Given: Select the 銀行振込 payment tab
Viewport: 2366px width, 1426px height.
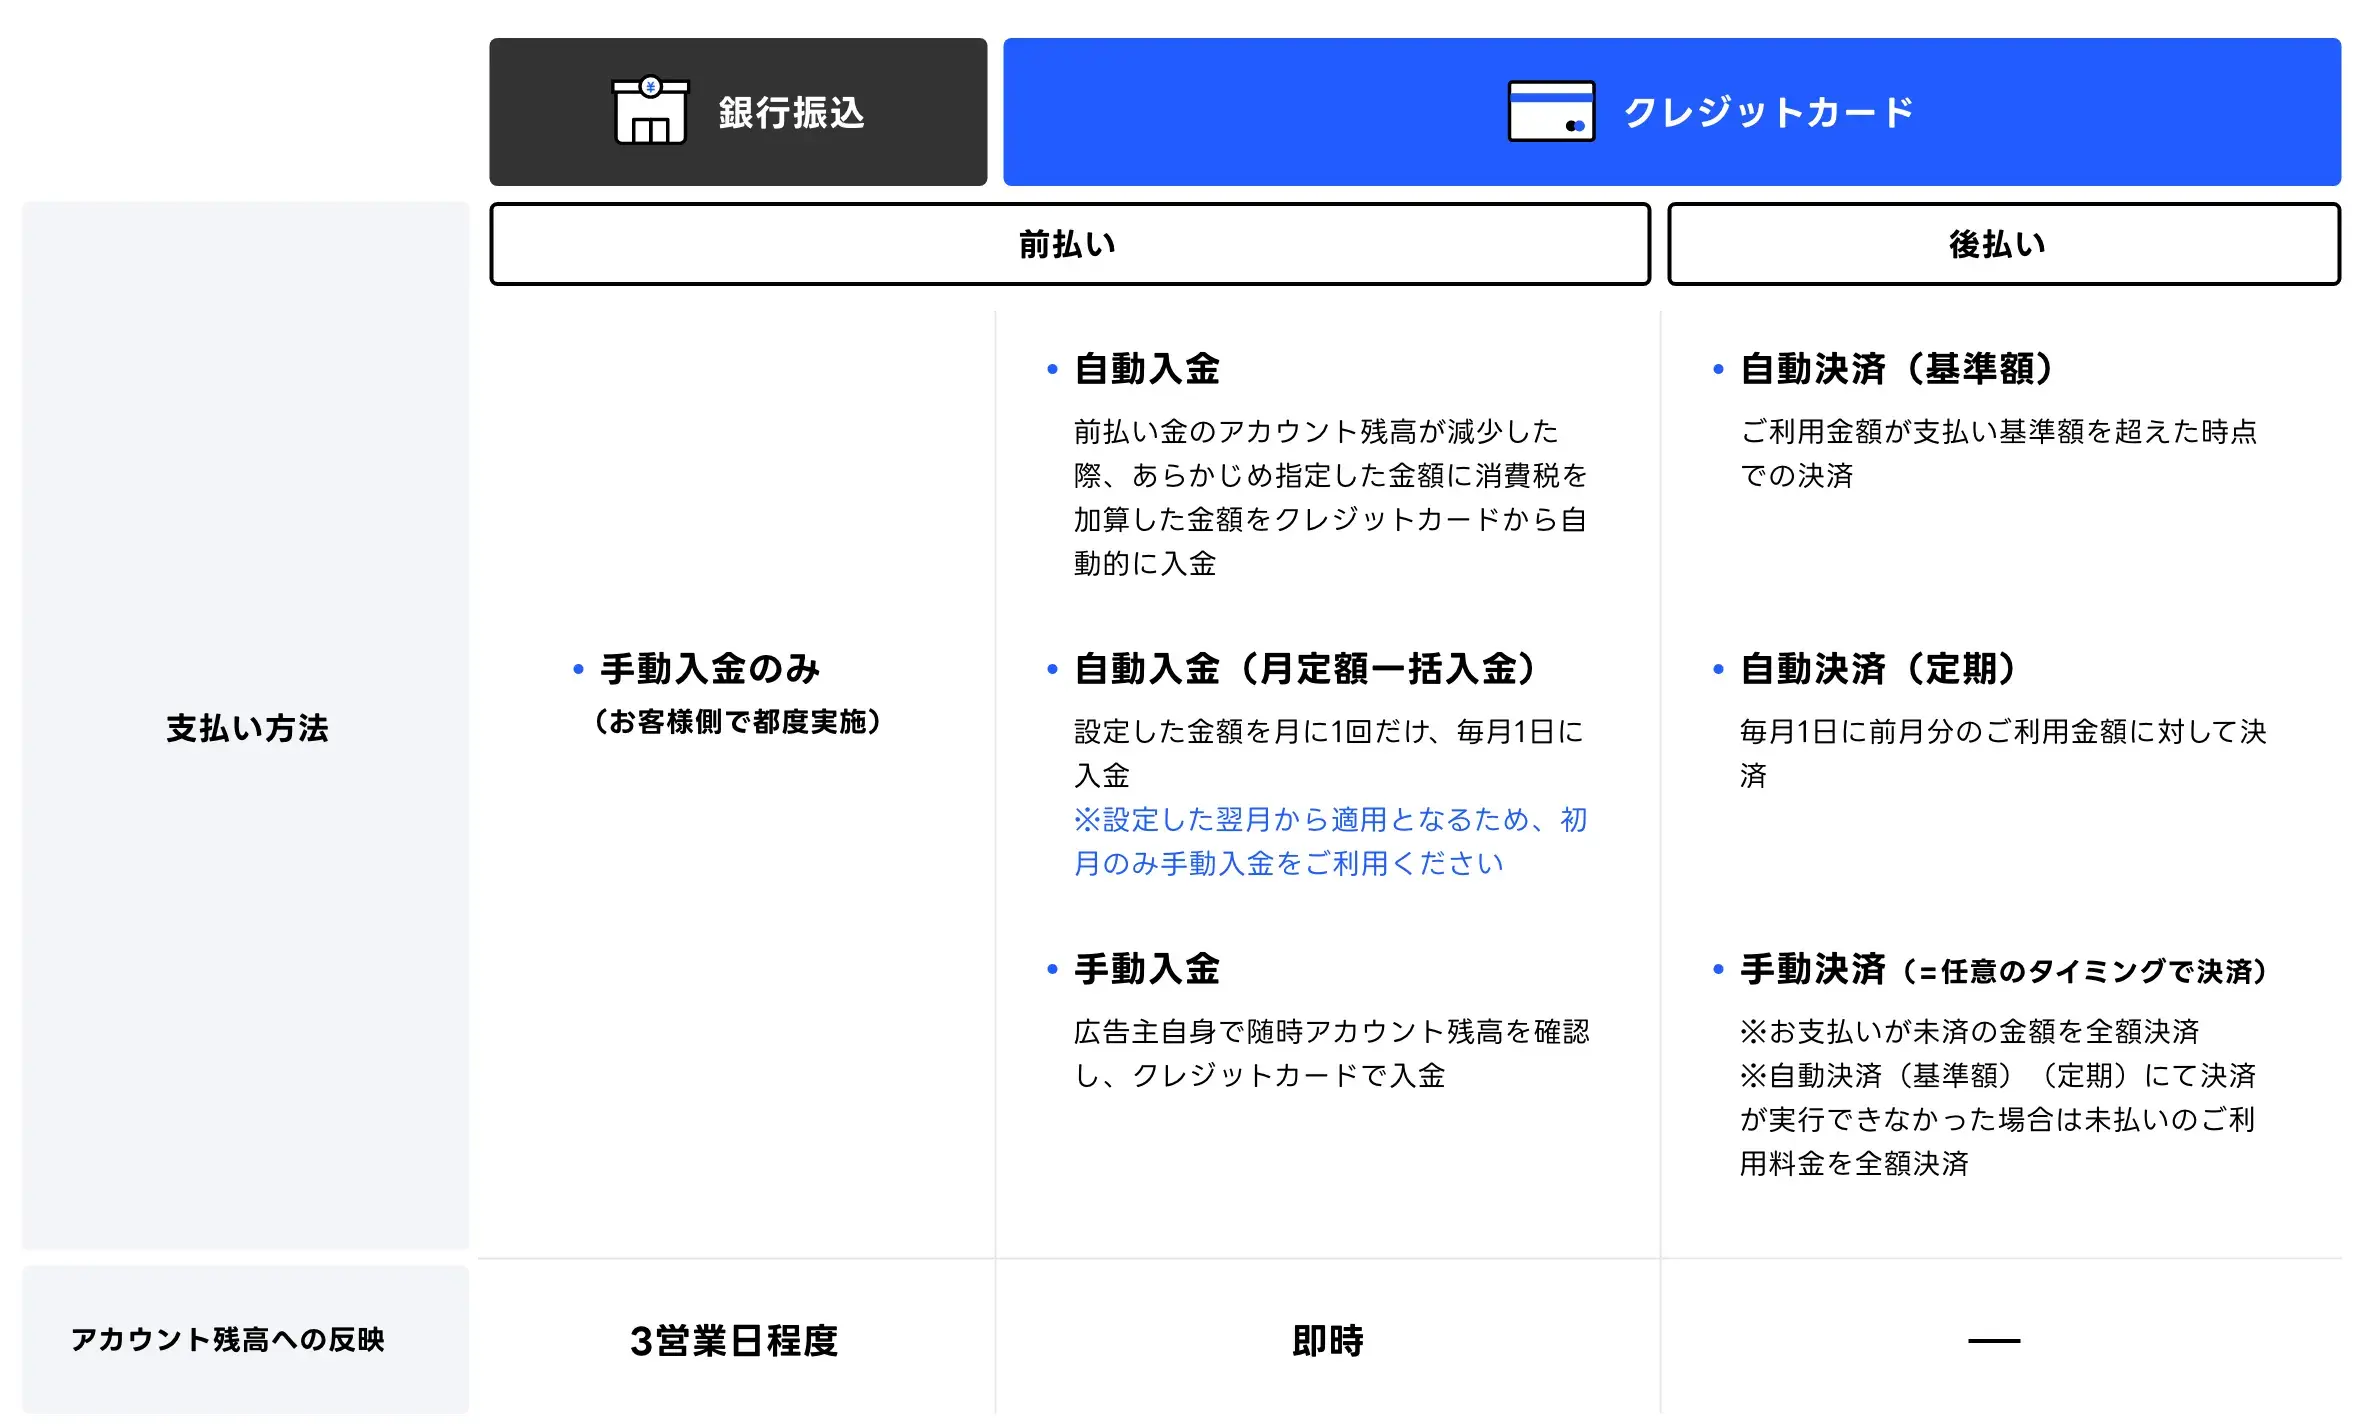Looking at the screenshot, I should pos(737,112).
